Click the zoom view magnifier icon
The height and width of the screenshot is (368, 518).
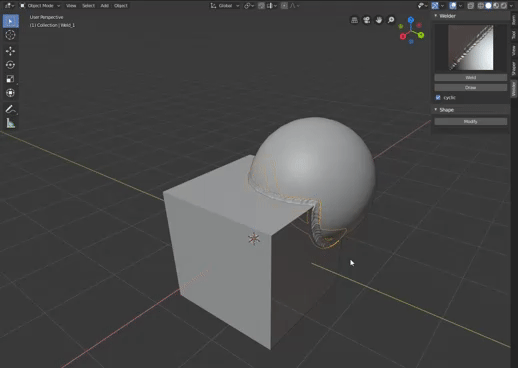391,20
